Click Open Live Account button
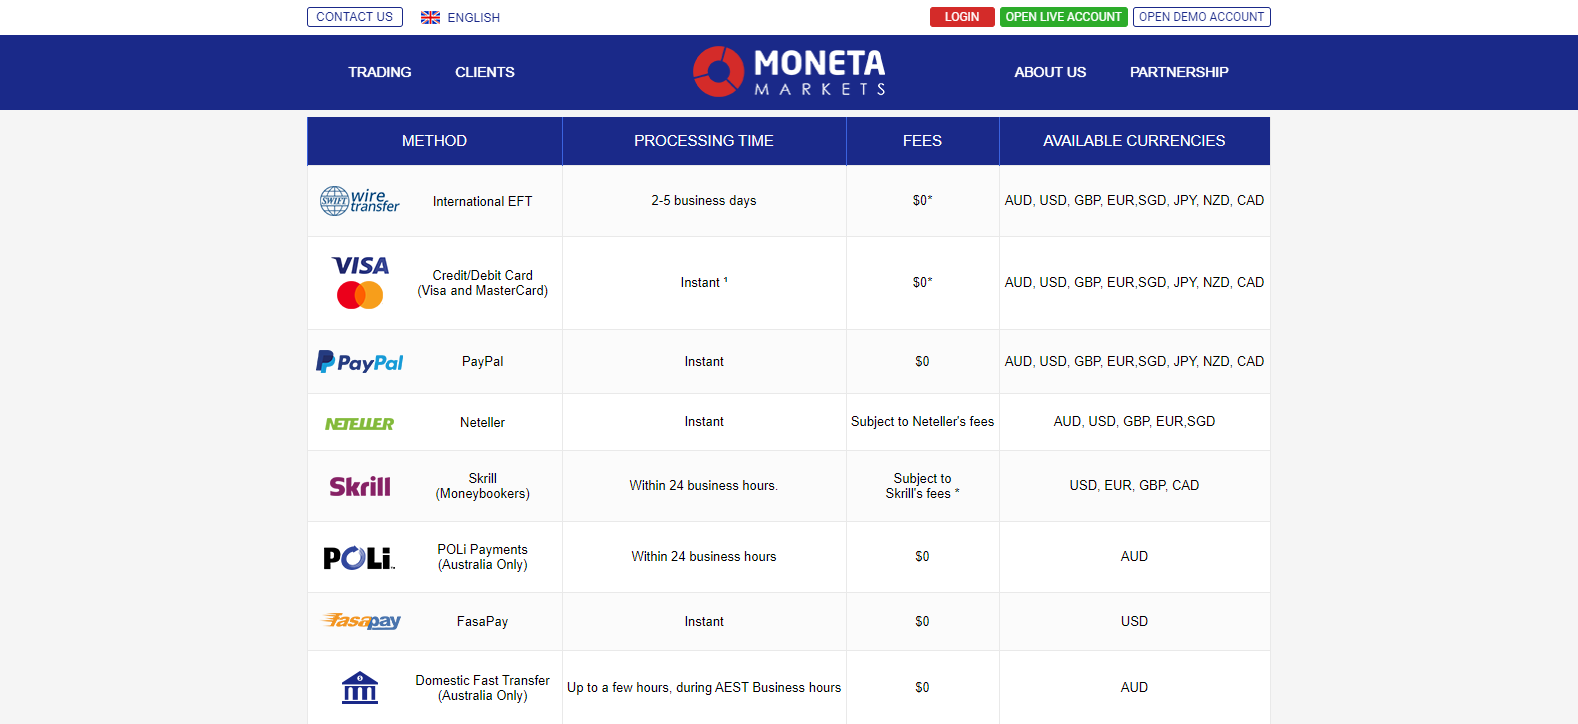Screen dimensions: 1578x724 pos(1064,17)
